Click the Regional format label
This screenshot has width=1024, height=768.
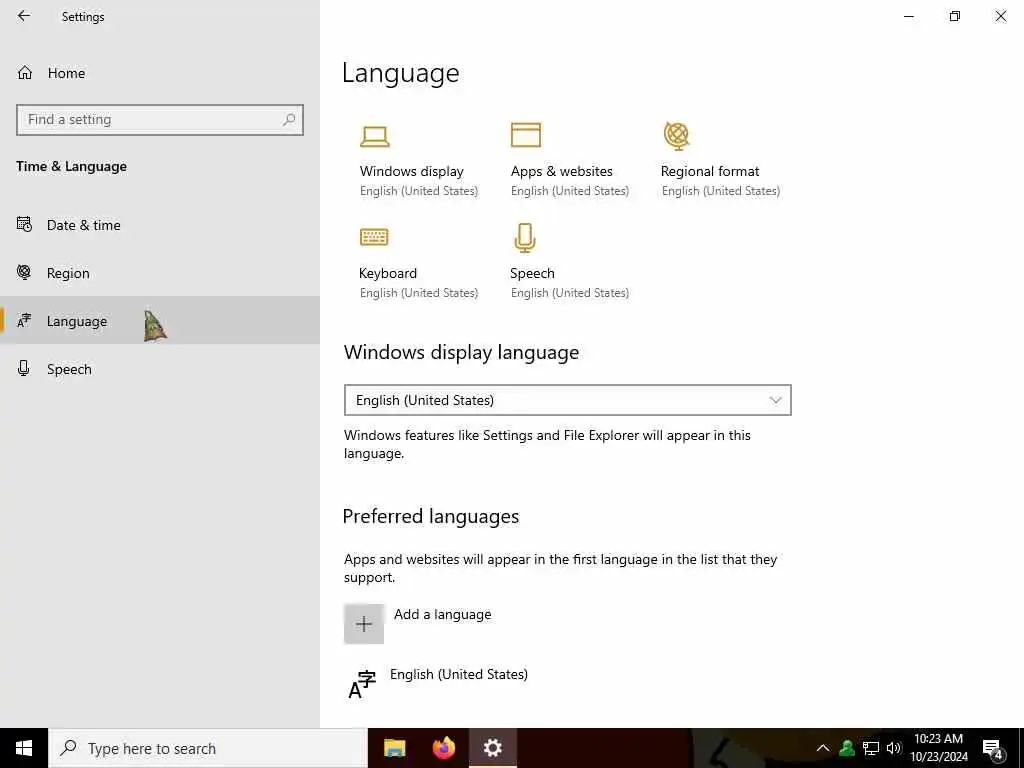point(710,171)
